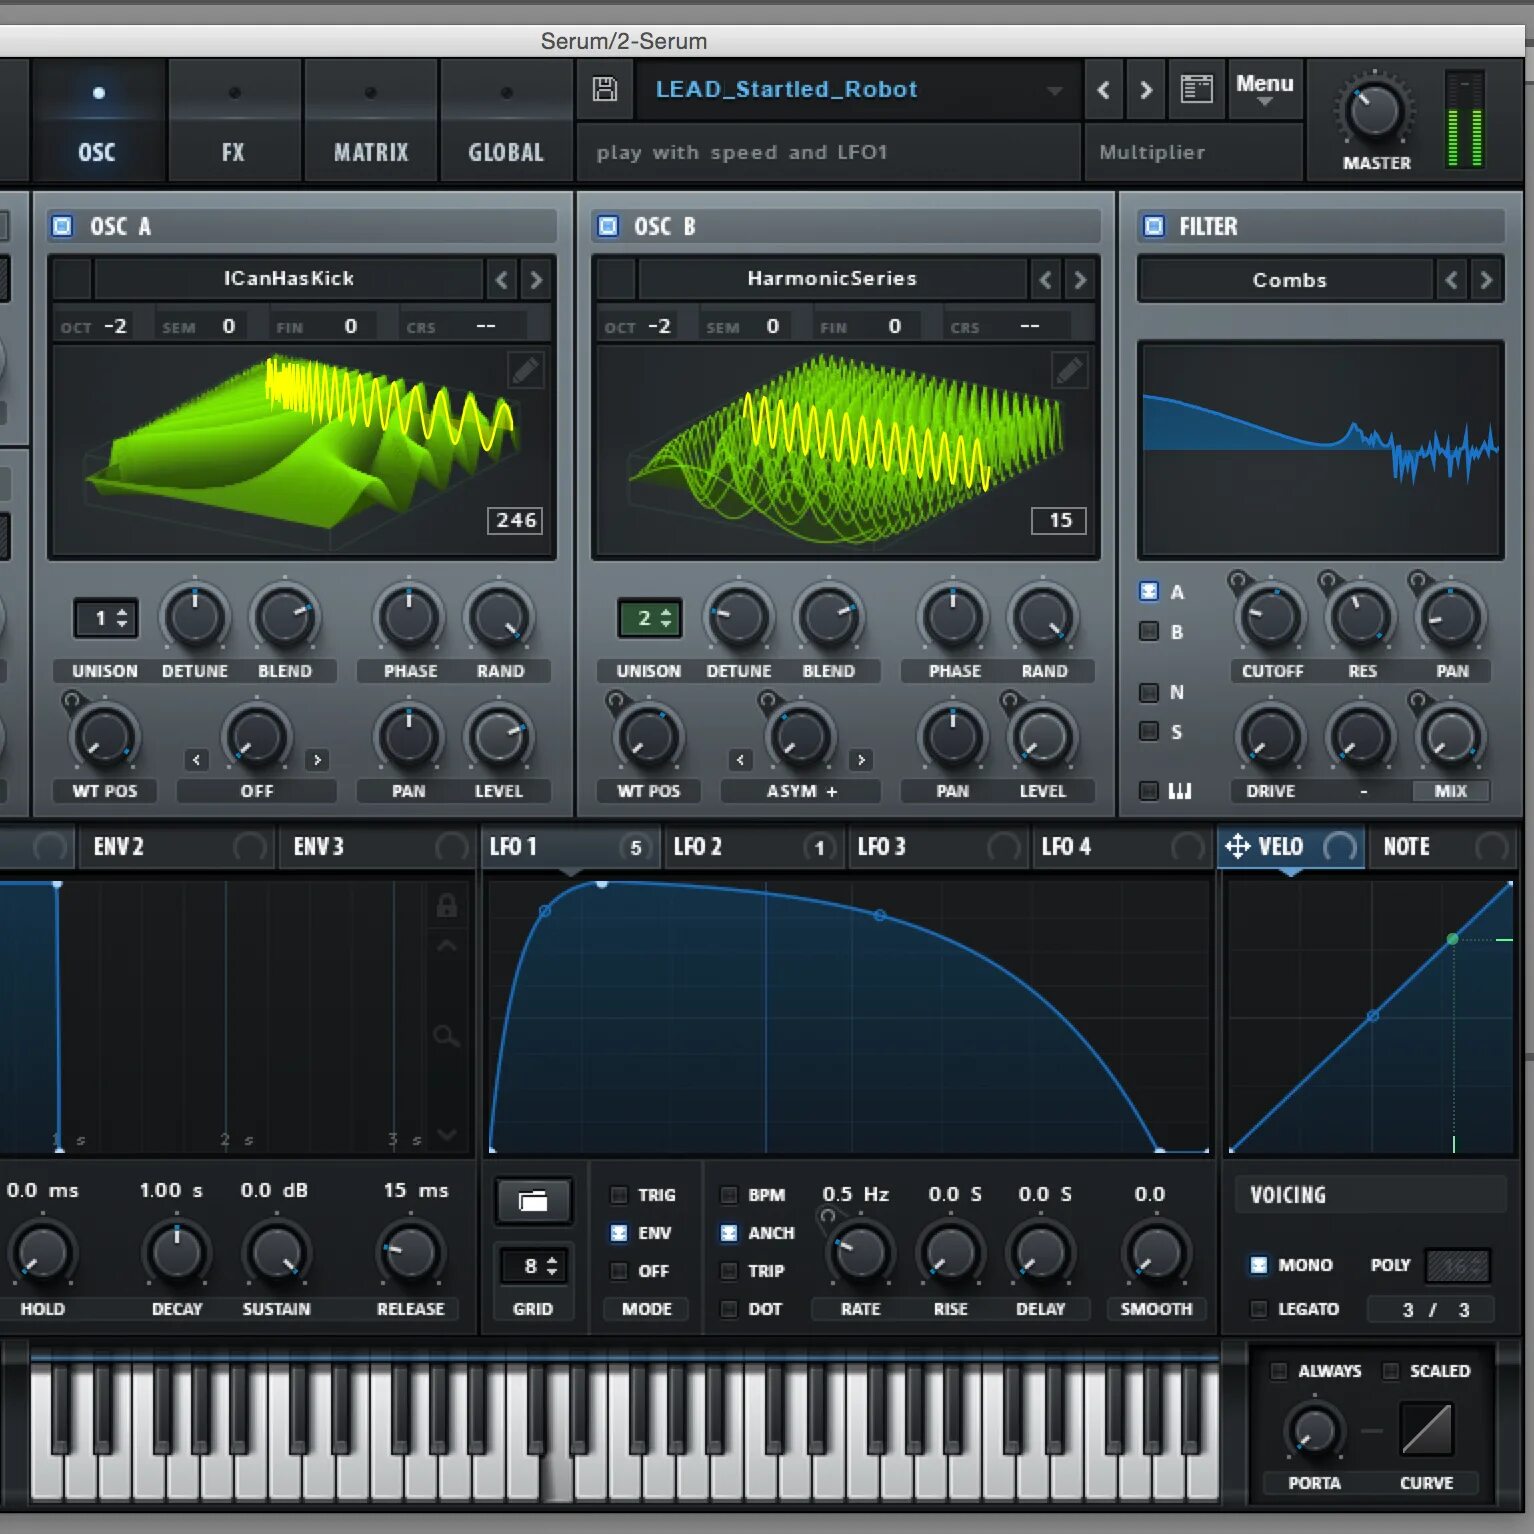Select the LFO 2 tab
Screen dimensions: 1534x1534
click(754, 847)
